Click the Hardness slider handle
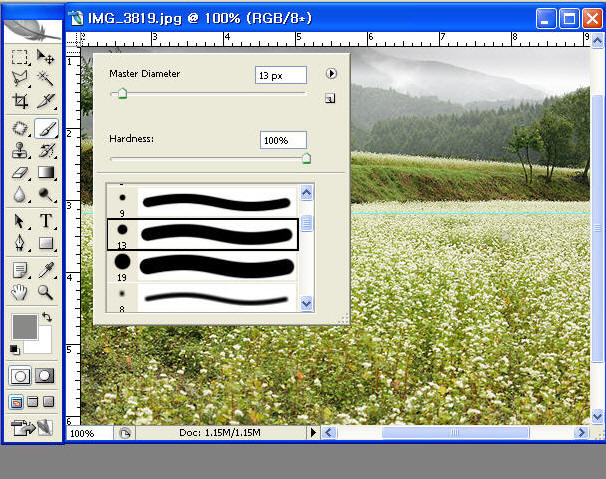The image size is (606, 479). (x=306, y=158)
